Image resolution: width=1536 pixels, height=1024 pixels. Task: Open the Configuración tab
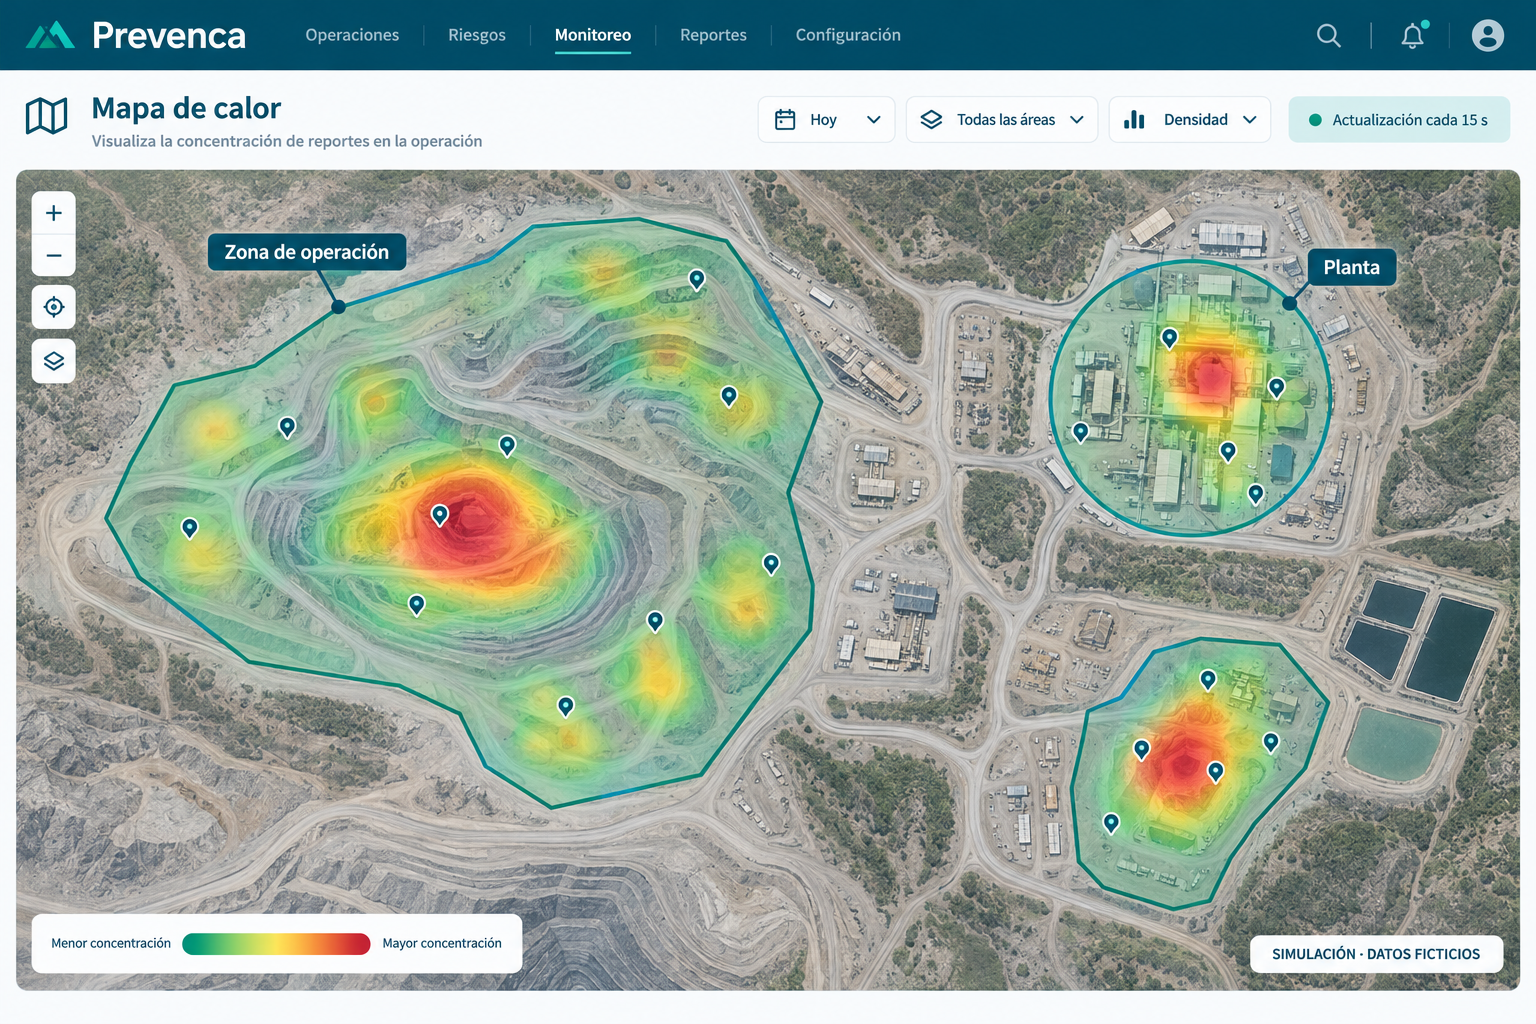click(848, 35)
